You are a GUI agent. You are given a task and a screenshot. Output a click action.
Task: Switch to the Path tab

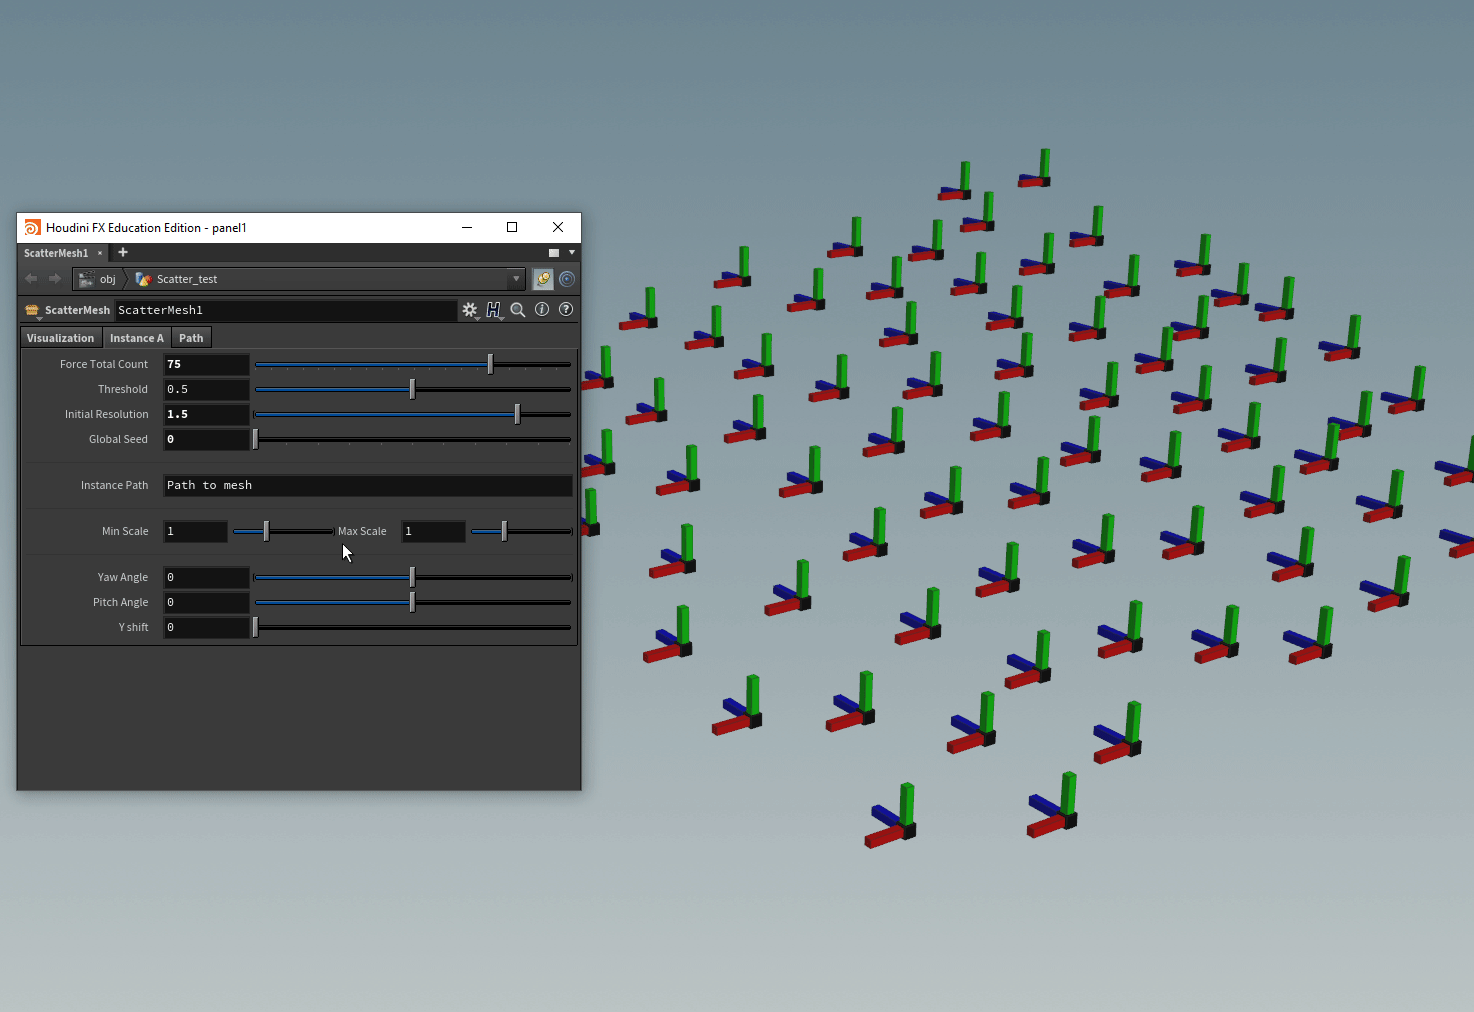coord(190,338)
